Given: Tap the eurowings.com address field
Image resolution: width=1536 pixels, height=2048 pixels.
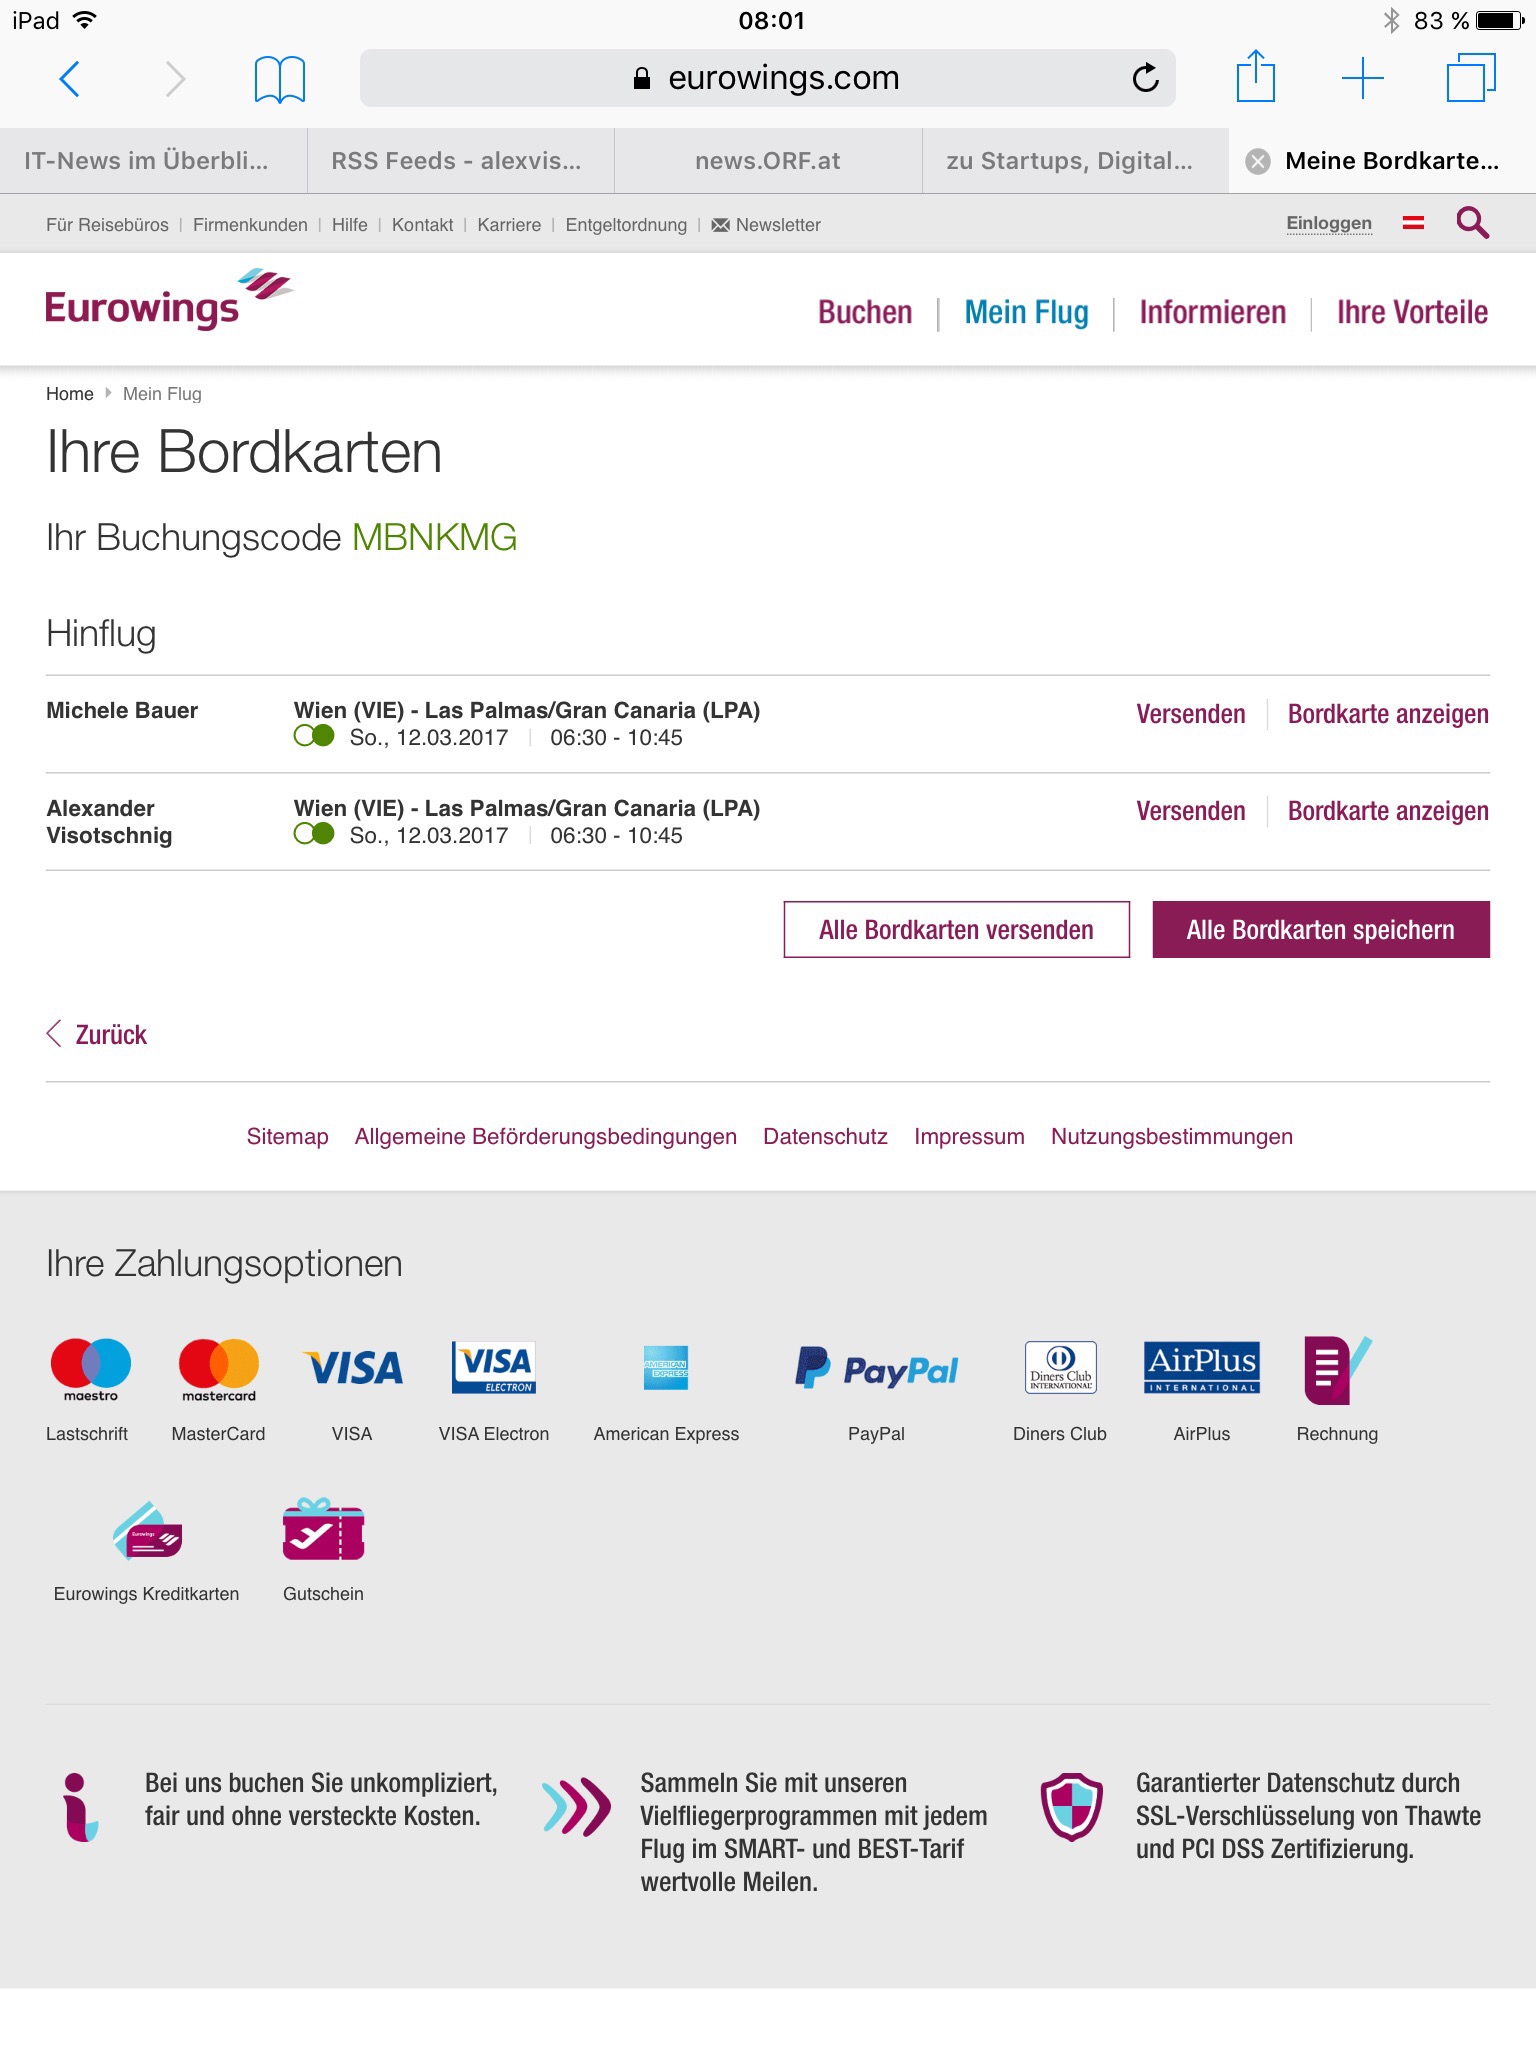Looking at the screenshot, I should pyautogui.click(x=768, y=78).
